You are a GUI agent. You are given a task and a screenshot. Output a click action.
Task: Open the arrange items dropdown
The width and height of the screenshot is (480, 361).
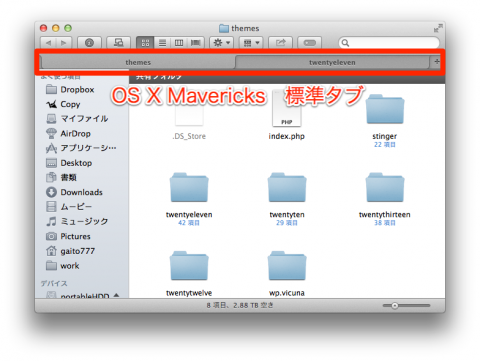(x=251, y=43)
